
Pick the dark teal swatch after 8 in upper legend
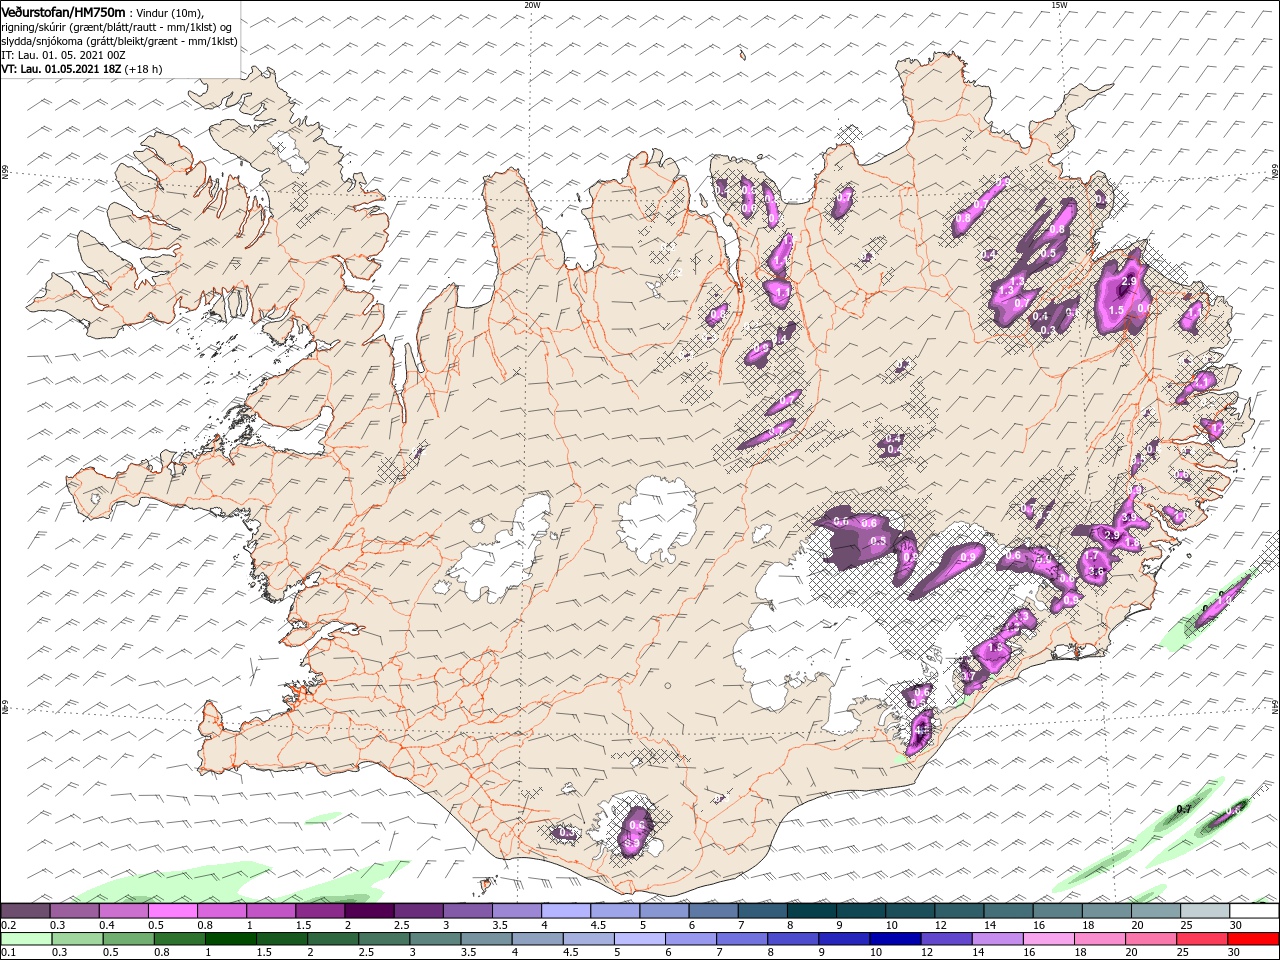[812, 911]
